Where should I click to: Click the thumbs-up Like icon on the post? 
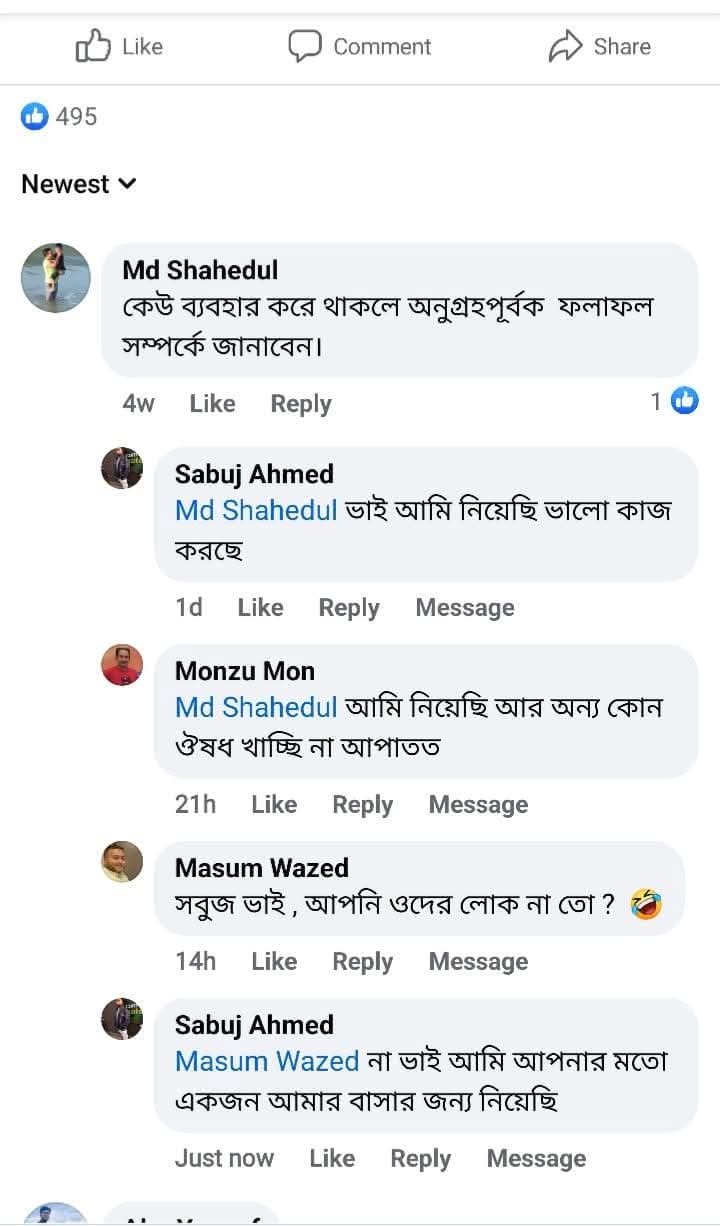click(92, 46)
